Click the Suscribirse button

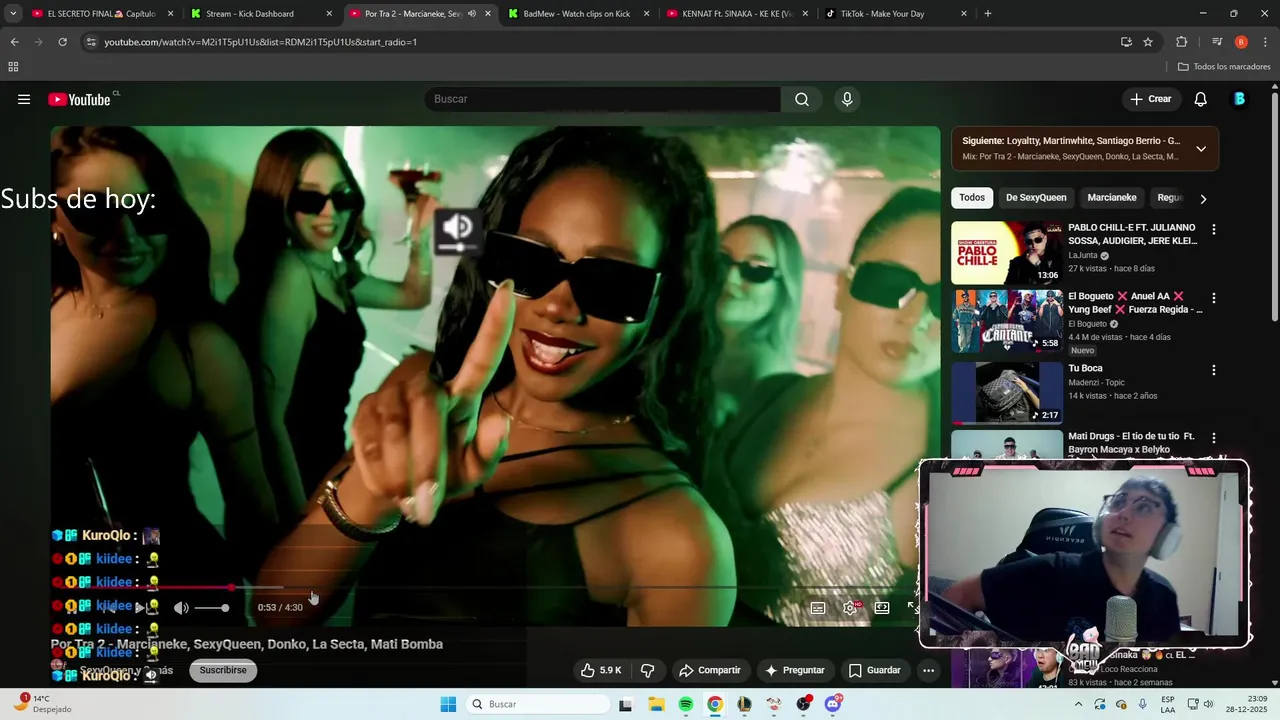[x=223, y=670]
